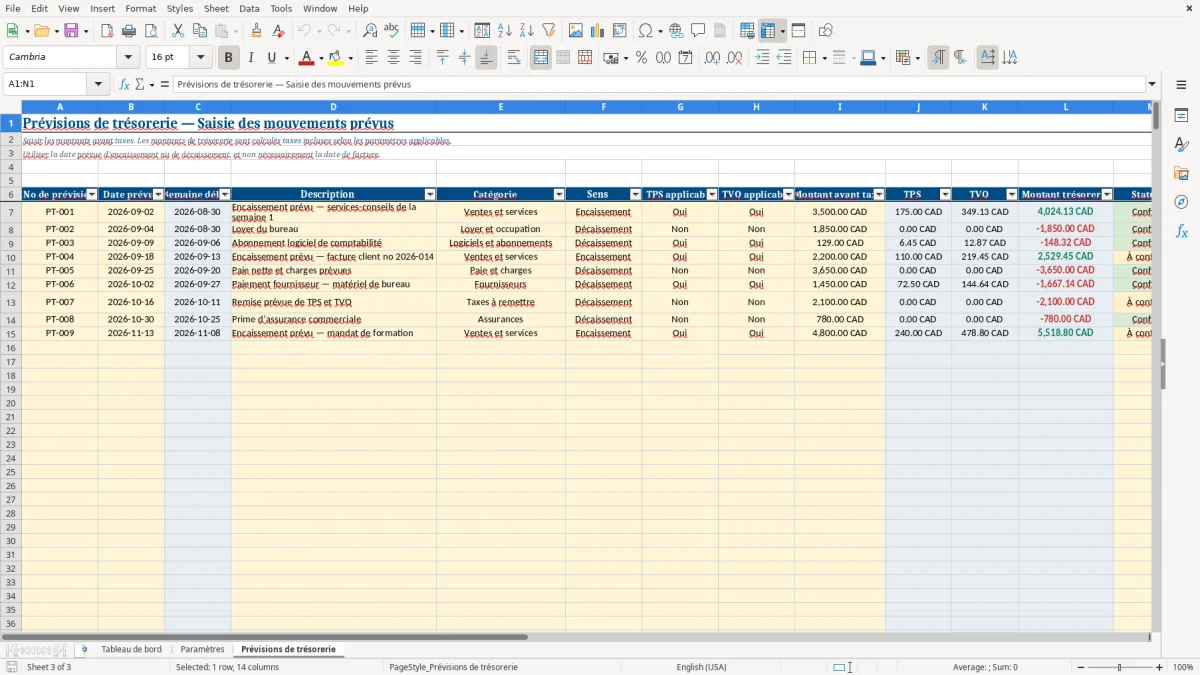1200x675 pixels.
Task: Format as percent
Action: coord(642,58)
